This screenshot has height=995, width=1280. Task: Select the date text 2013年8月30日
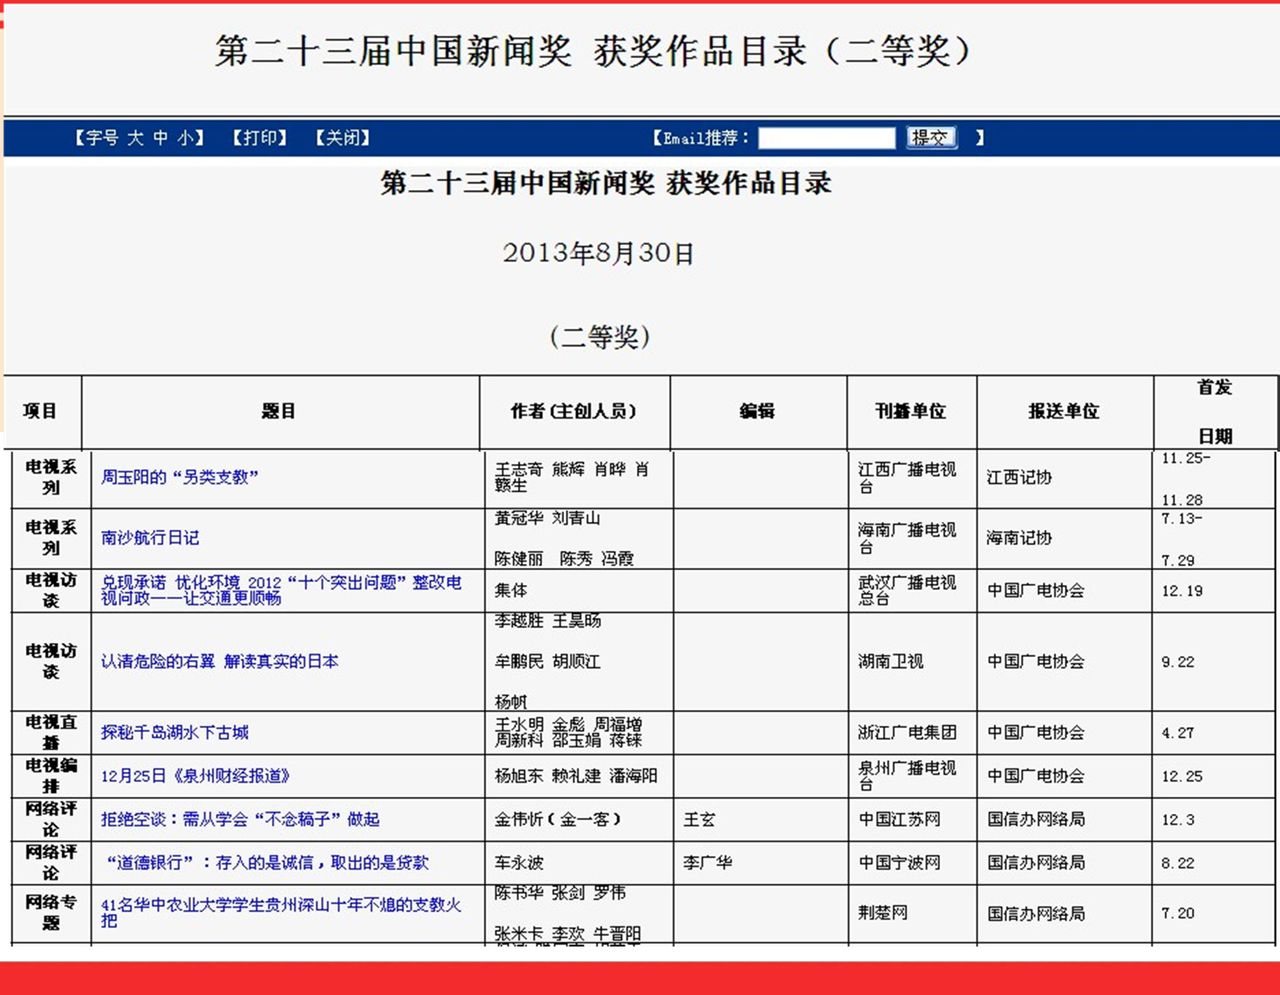[598, 253]
